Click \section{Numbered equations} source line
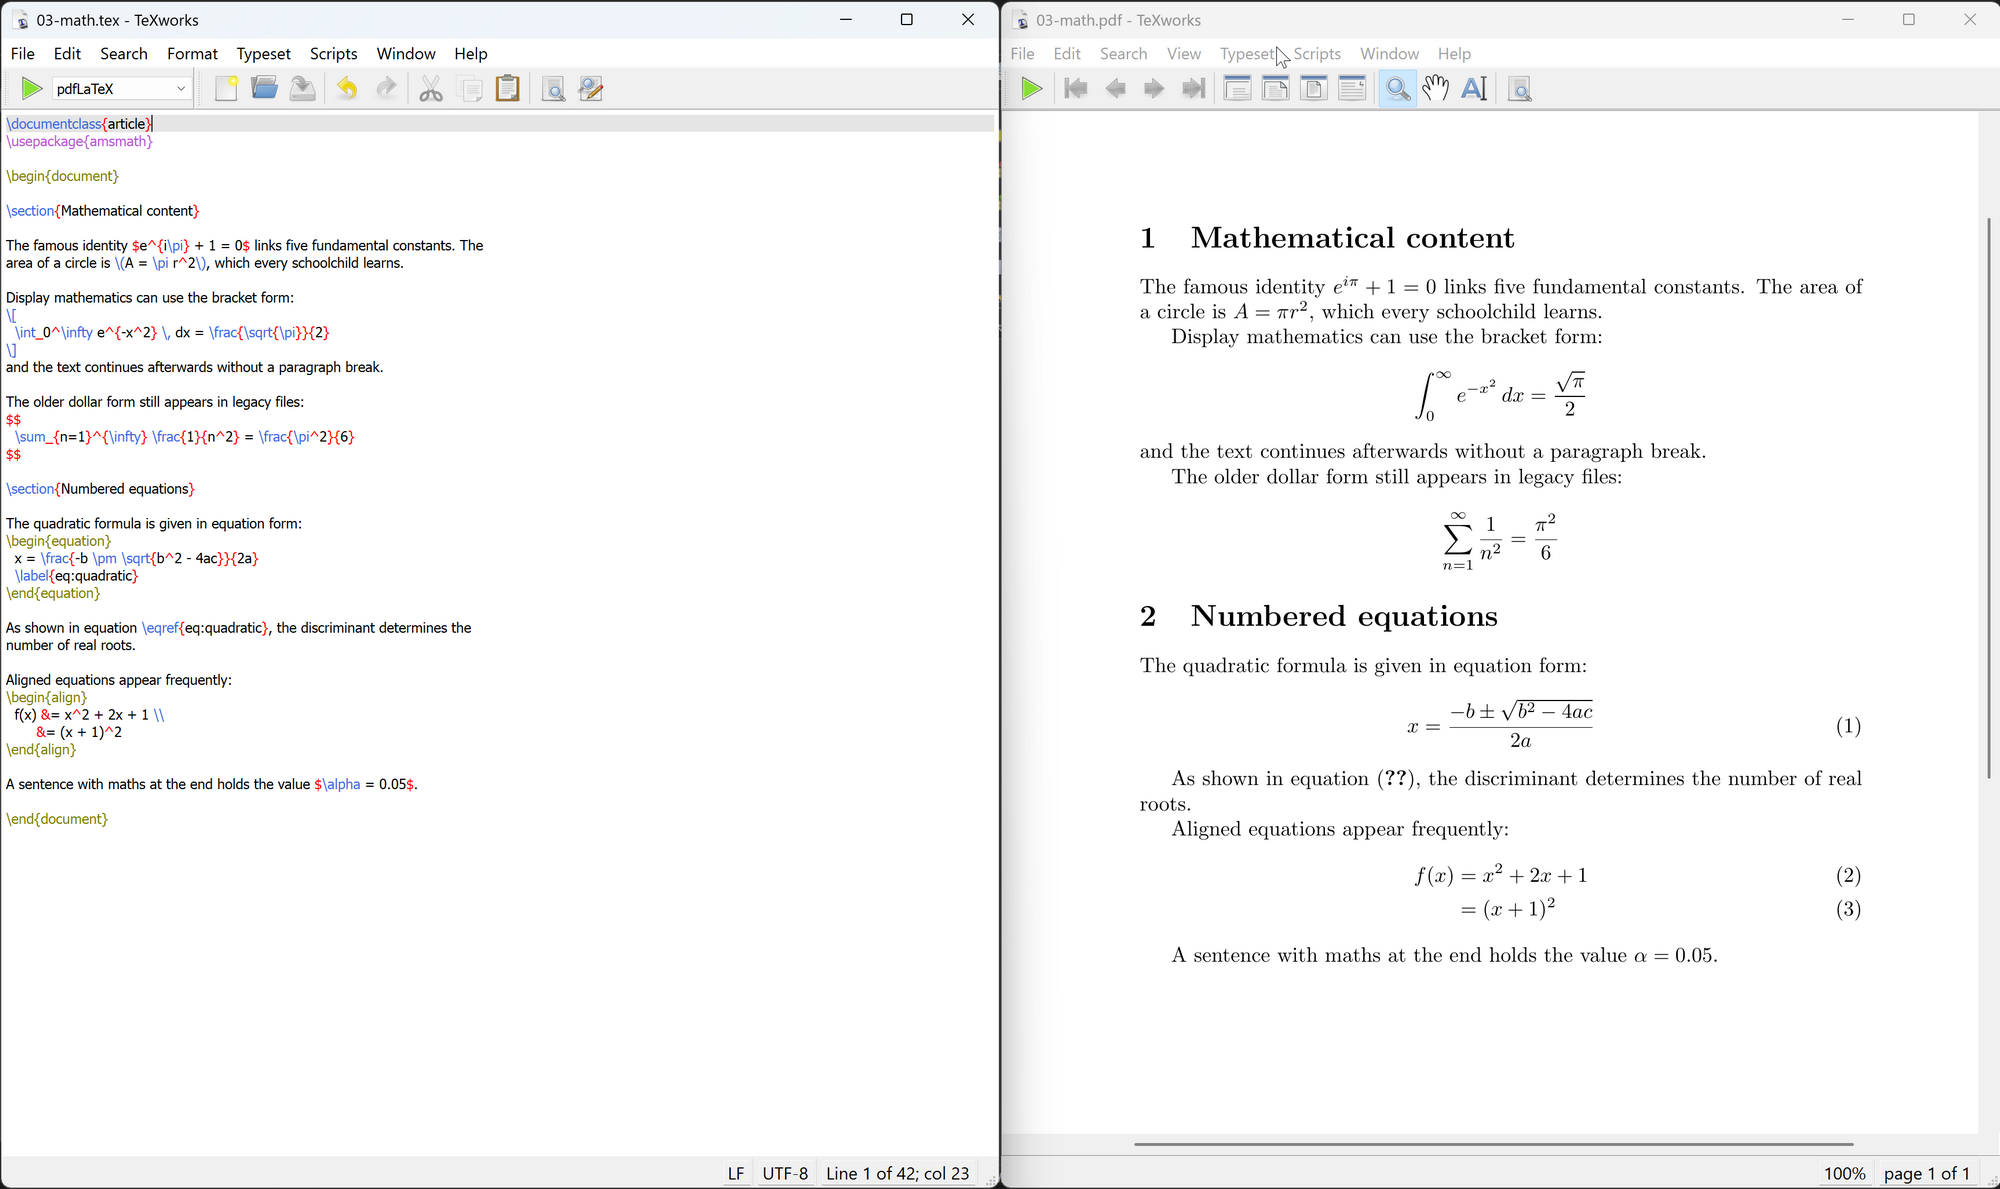The image size is (2000, 1189). (x=101, y=489)
